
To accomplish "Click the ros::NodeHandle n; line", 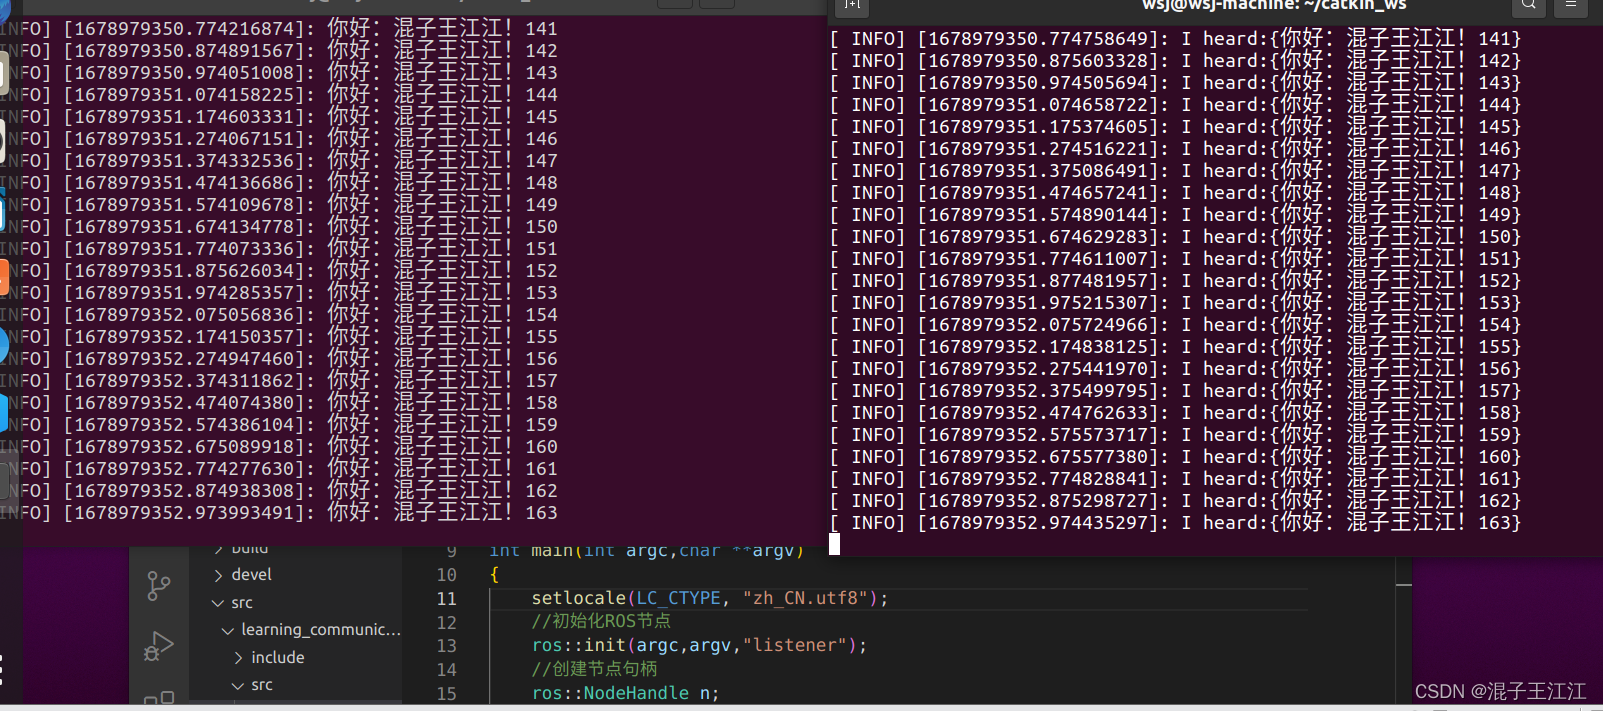I will [625, 693].
